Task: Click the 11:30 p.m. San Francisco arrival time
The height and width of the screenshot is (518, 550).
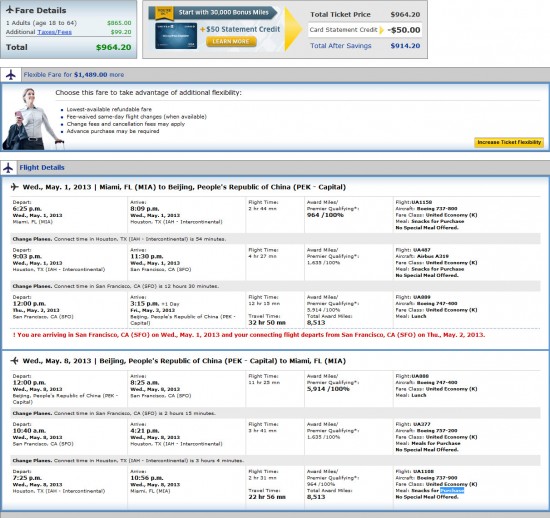Action: (147, 256)
